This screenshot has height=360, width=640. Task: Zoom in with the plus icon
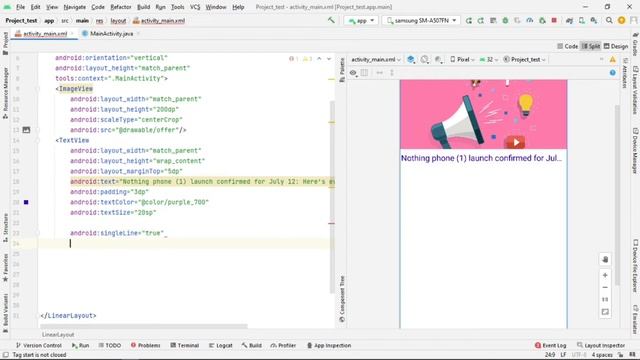point(605,275)
